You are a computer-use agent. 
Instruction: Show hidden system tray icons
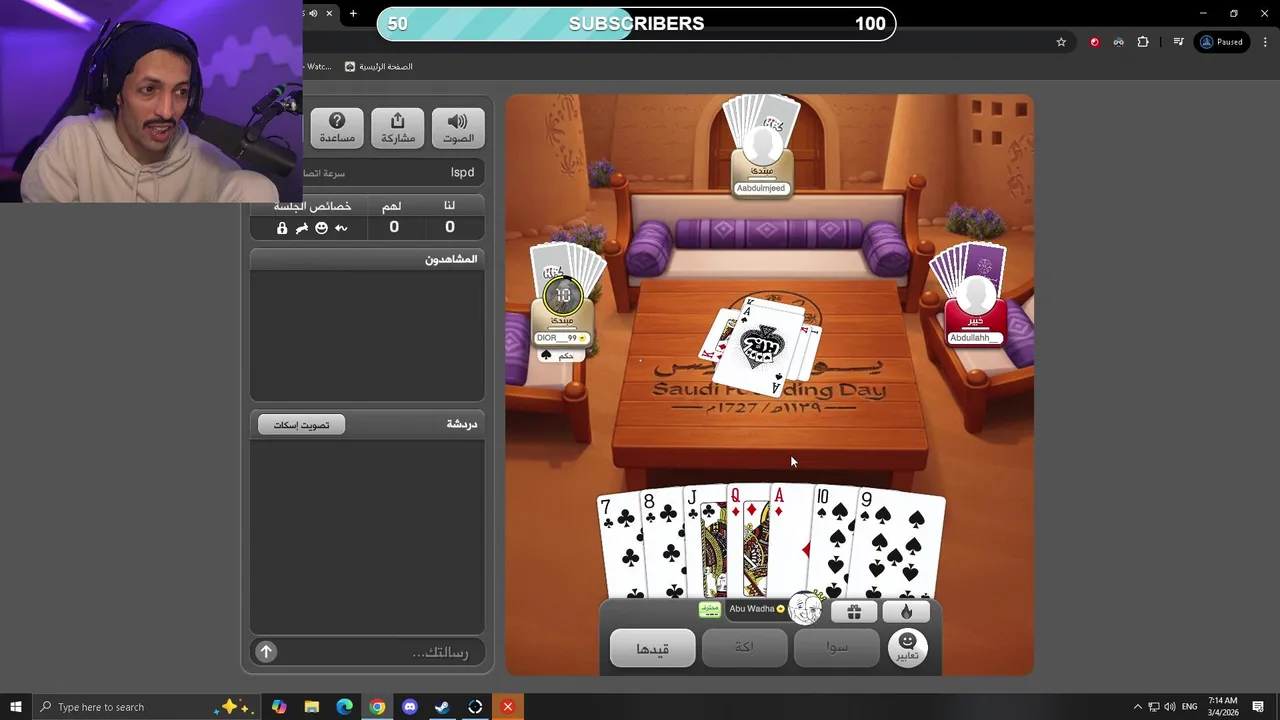click(x=1137, y=707)
